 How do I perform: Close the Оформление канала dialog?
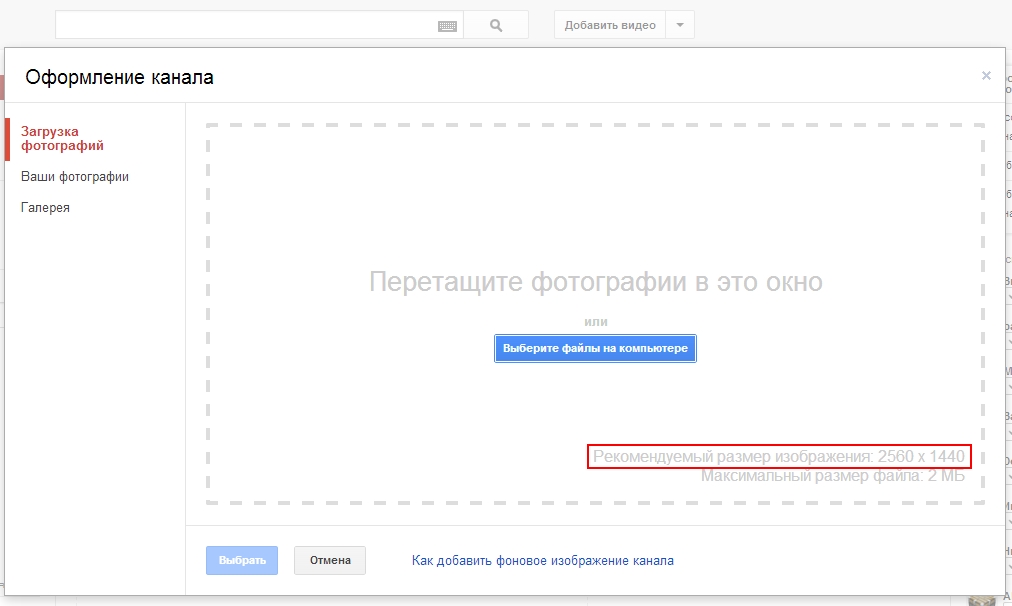(986, 75)
